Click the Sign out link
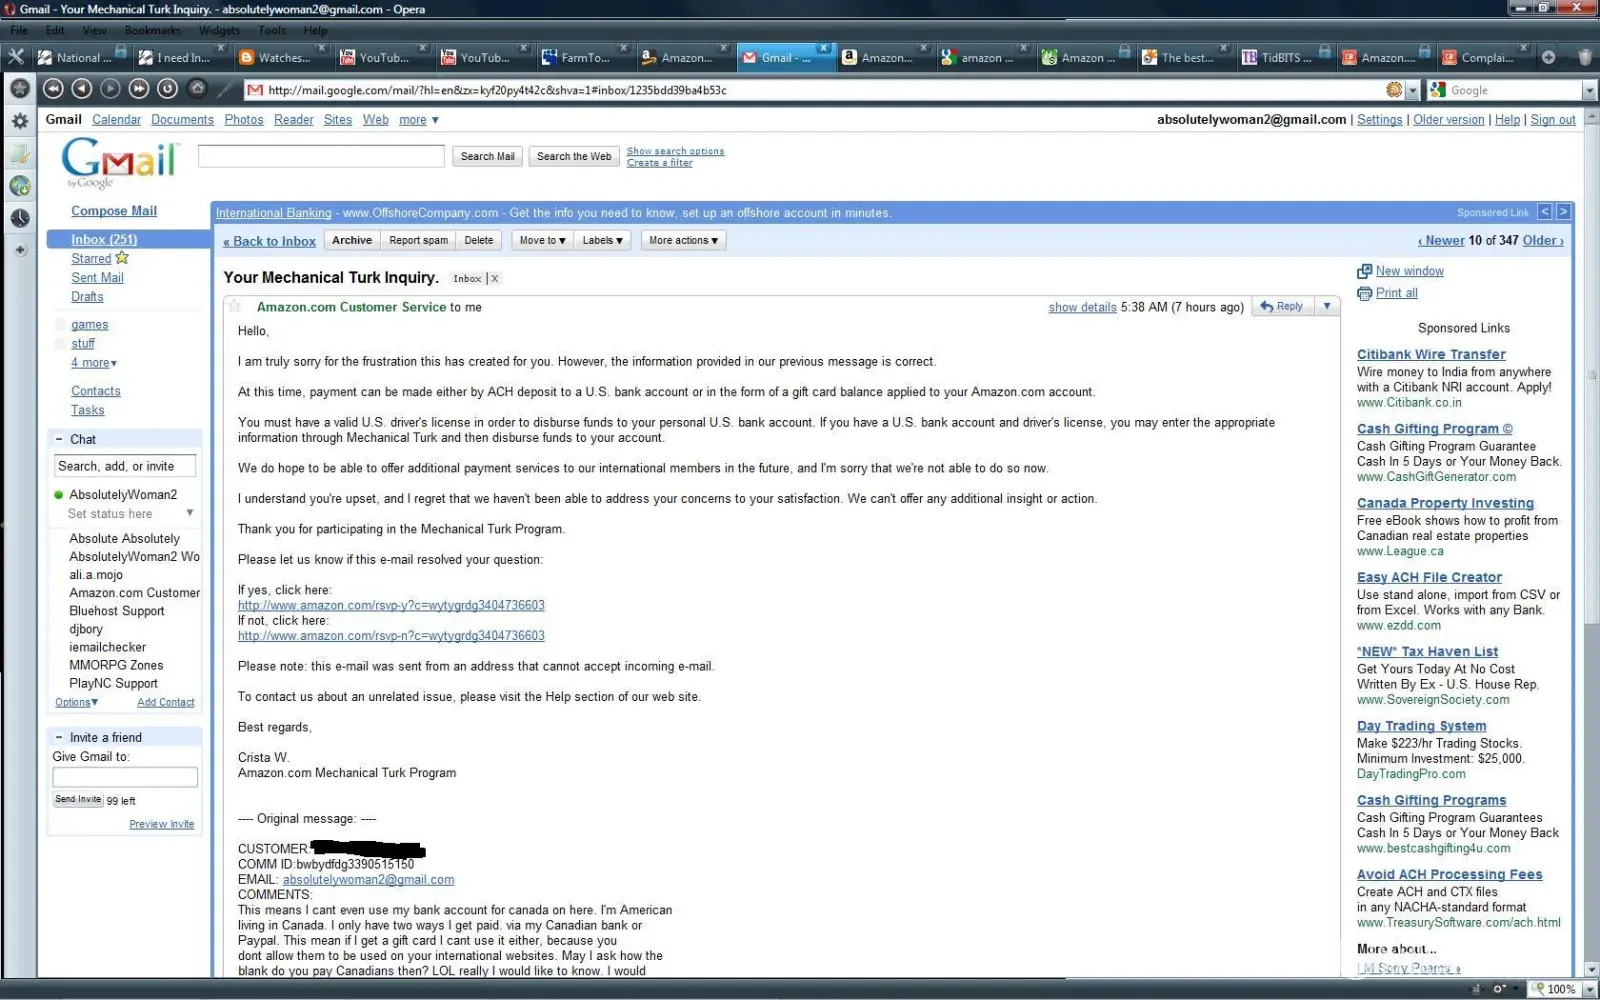Image resolution: width=1600 pixels, height=1000 pixels. [1553, 120]
